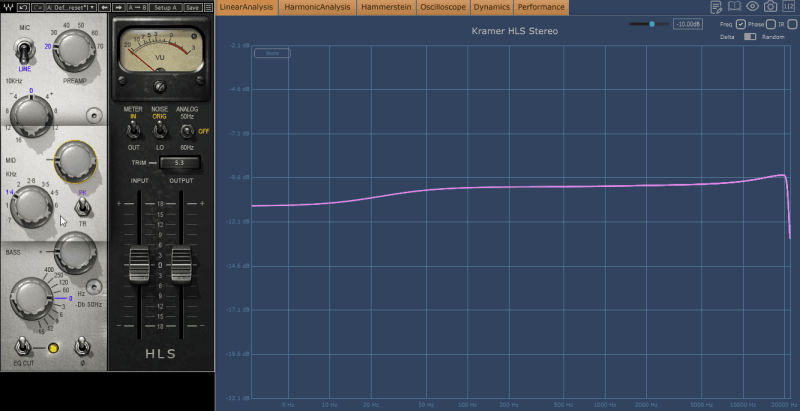Flip the PK/TR mid switch
This screenshot has height=411, width=800.
pos(82,207)
